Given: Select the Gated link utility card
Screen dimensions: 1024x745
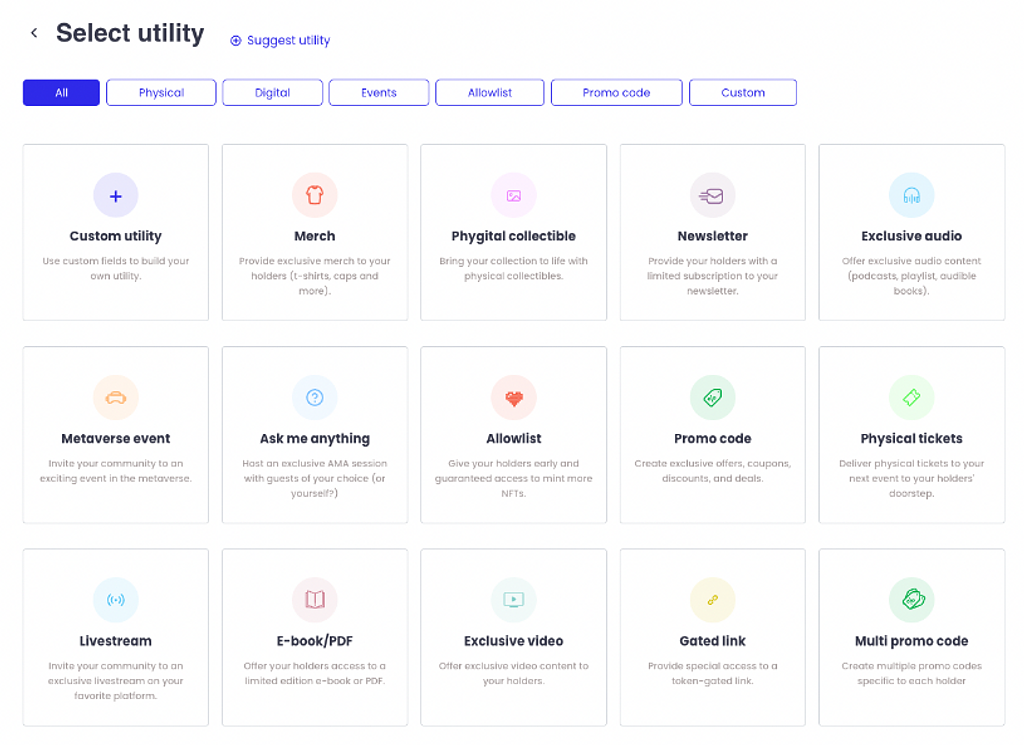Looking at the screenshot, I should tap(712, 637).
